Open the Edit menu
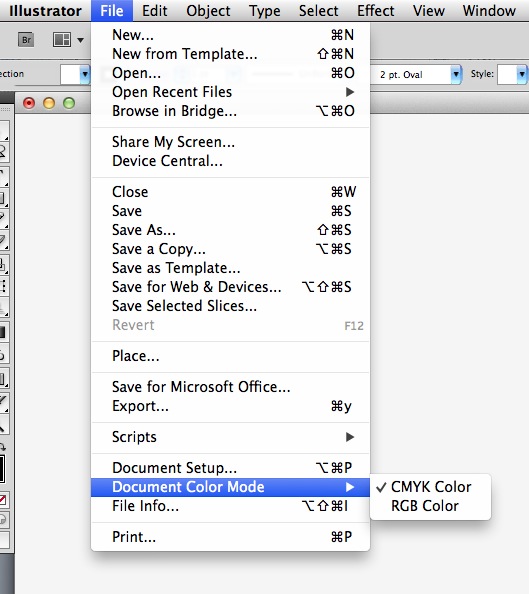The height and width of the screenshot is (594, 529). [155, 11]
